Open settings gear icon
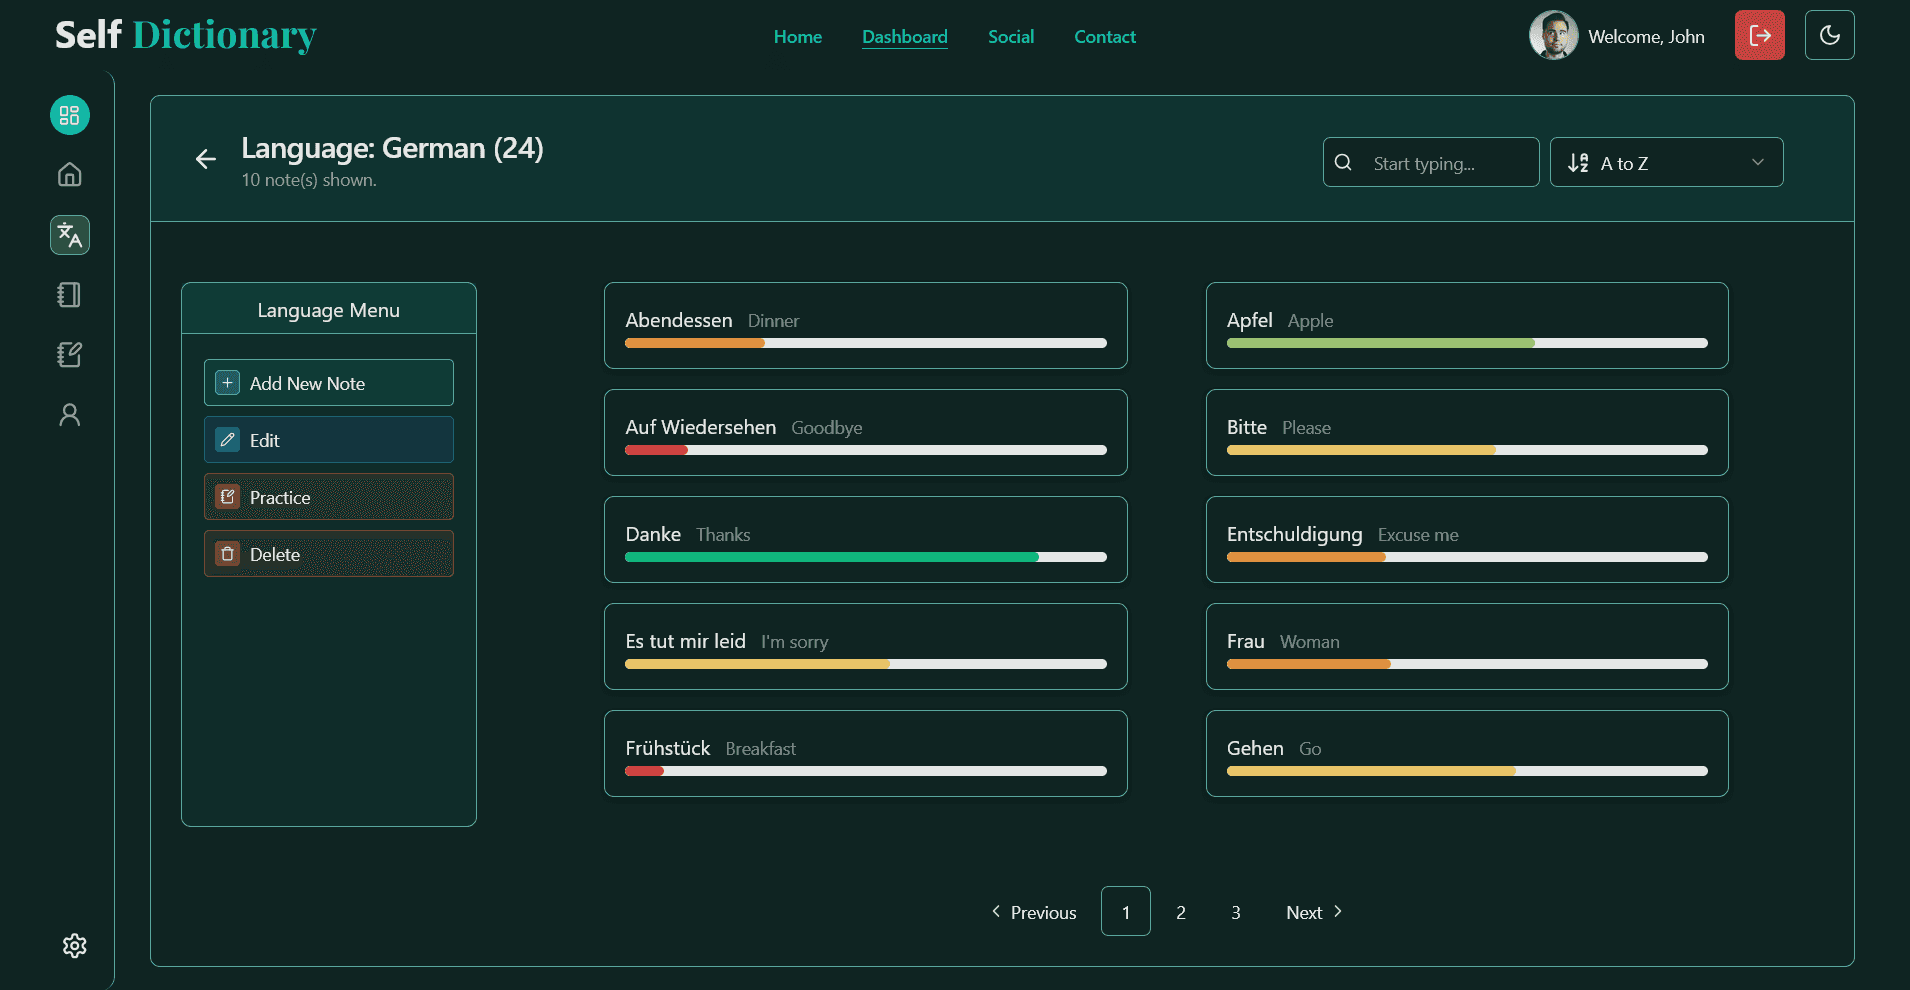Viewport: 1910px width, 990px height. pos(74,946)
